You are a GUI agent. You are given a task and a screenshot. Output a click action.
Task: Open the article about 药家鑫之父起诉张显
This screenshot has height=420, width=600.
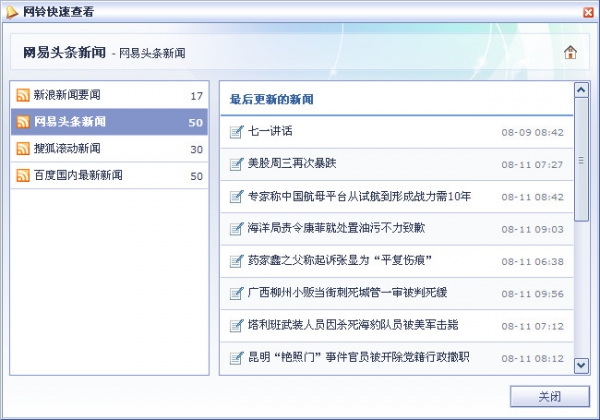click(x=397, y=261)
